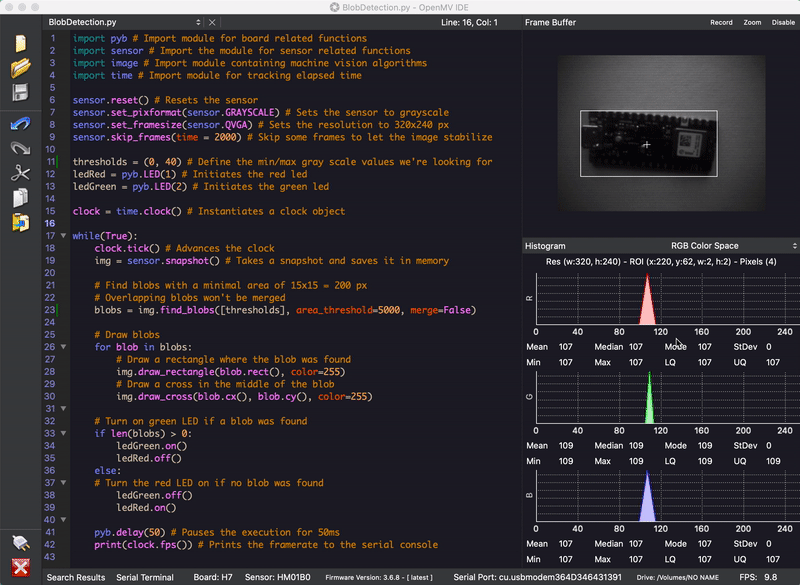This screenshot has height=585, width=800.
Task: Click the Open File folder icon
Action: point(20,68)
